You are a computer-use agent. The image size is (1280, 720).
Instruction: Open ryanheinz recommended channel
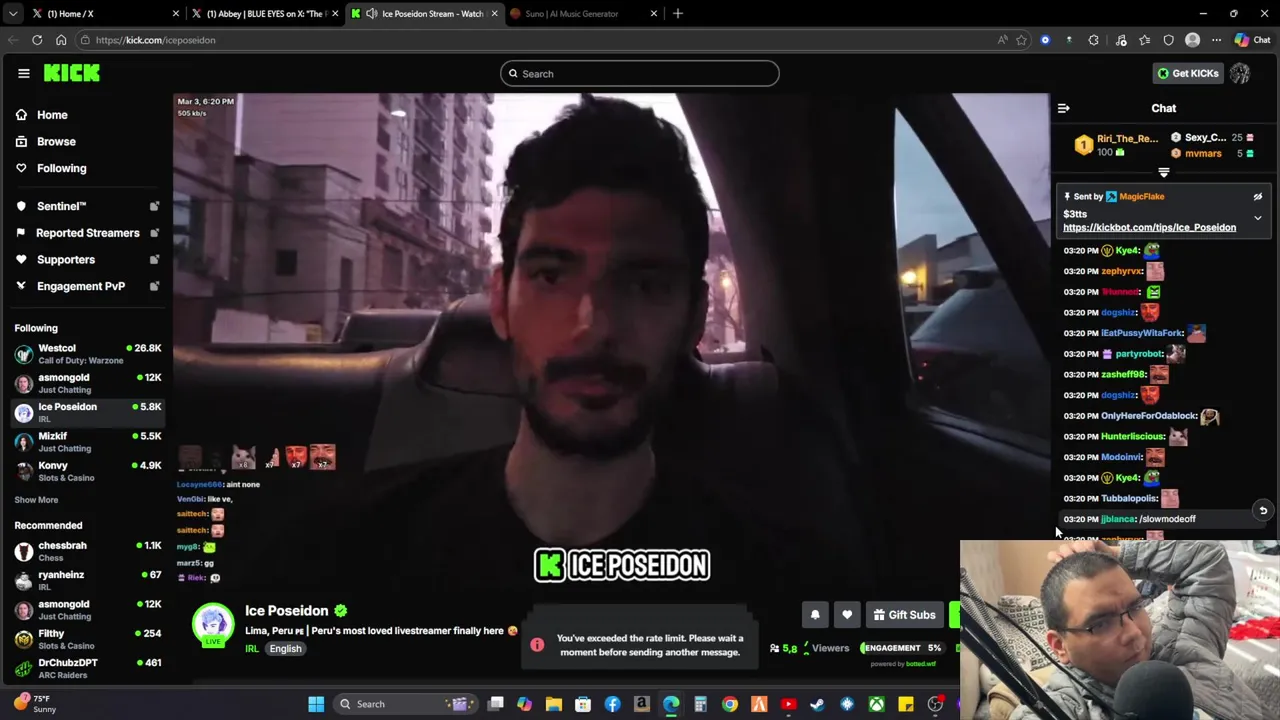(x=87, y=580)
